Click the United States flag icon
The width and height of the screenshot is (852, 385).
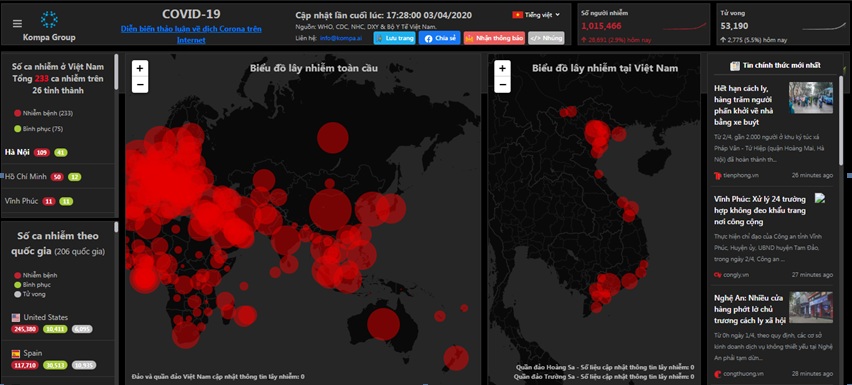(x=16, y=318)
